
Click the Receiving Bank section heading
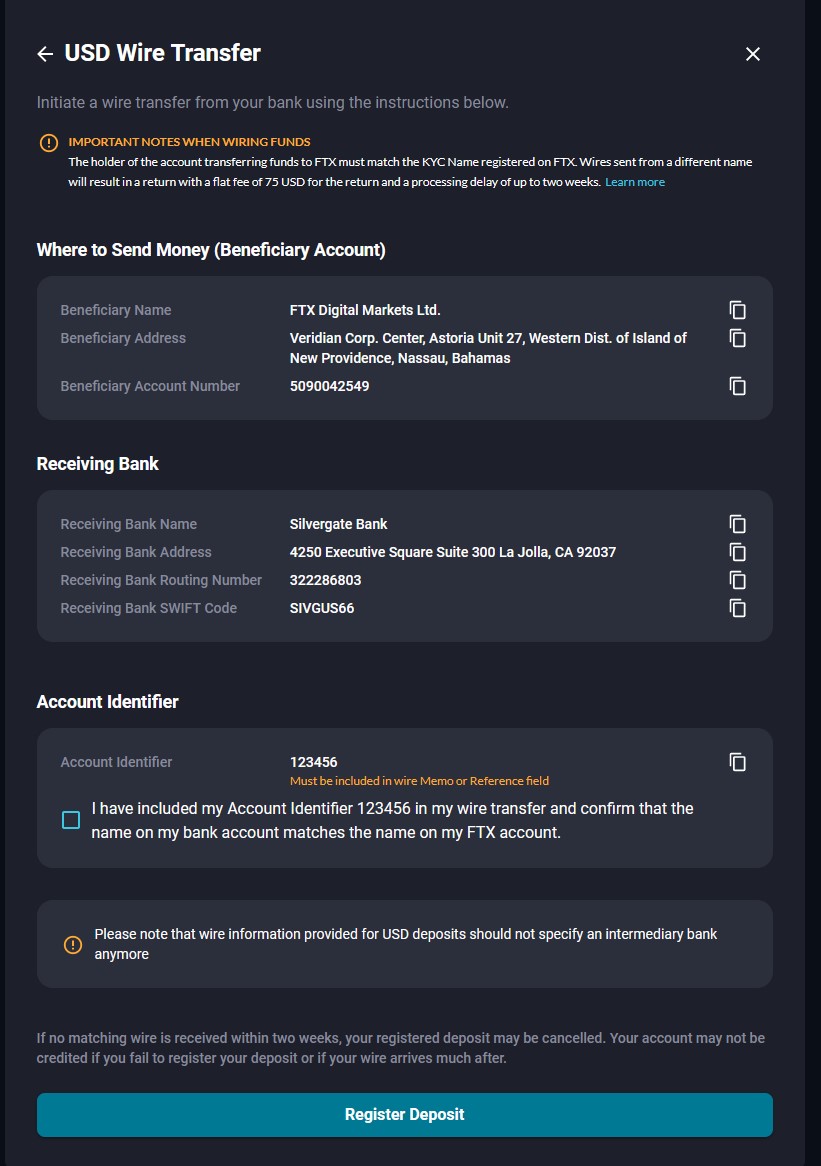tap(97, 464)
